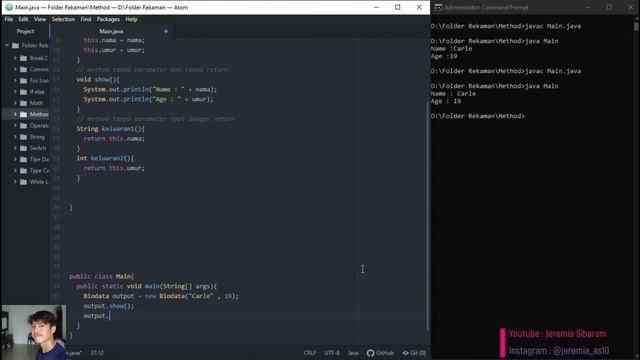Screen dimensions: 640x360
Task: Change grammar via Java status item
Action: [353, 353]
